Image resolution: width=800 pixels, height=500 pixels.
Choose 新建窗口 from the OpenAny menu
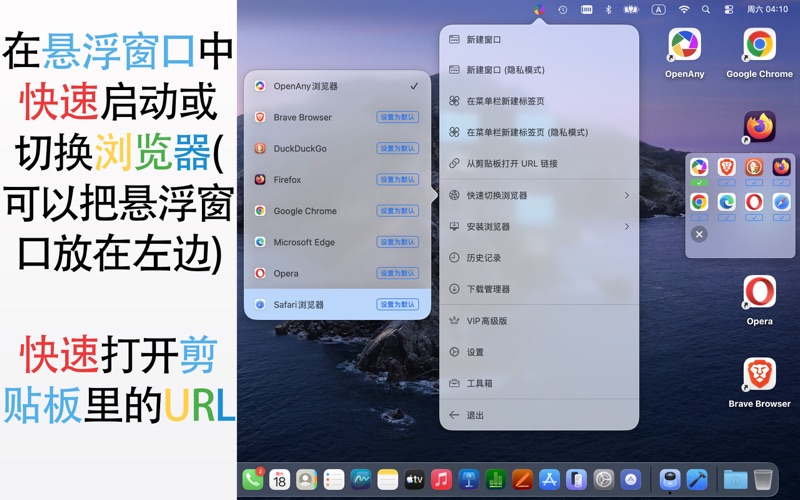point(539,39)
